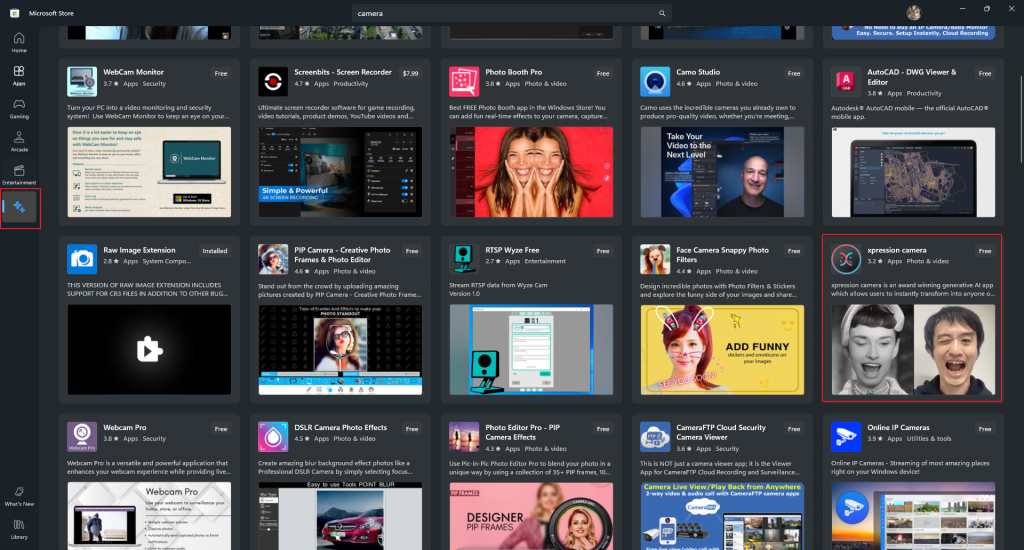Open the Entertainment section
The width and height of the screenshot is (1024, 550).
pyautogui.click(x=19, y=174)
